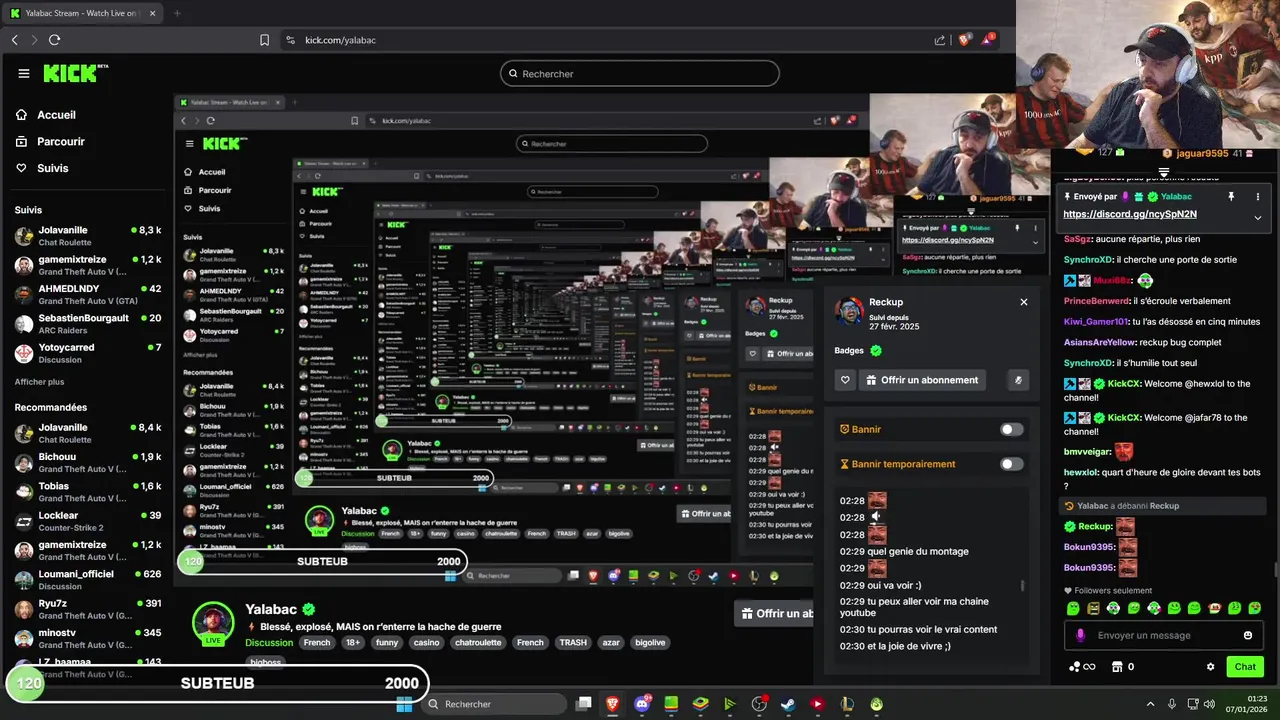Viewport: 1280px width, 720px height.
Task: Open the shop icon below the chat input
Action: point(1117,667)
